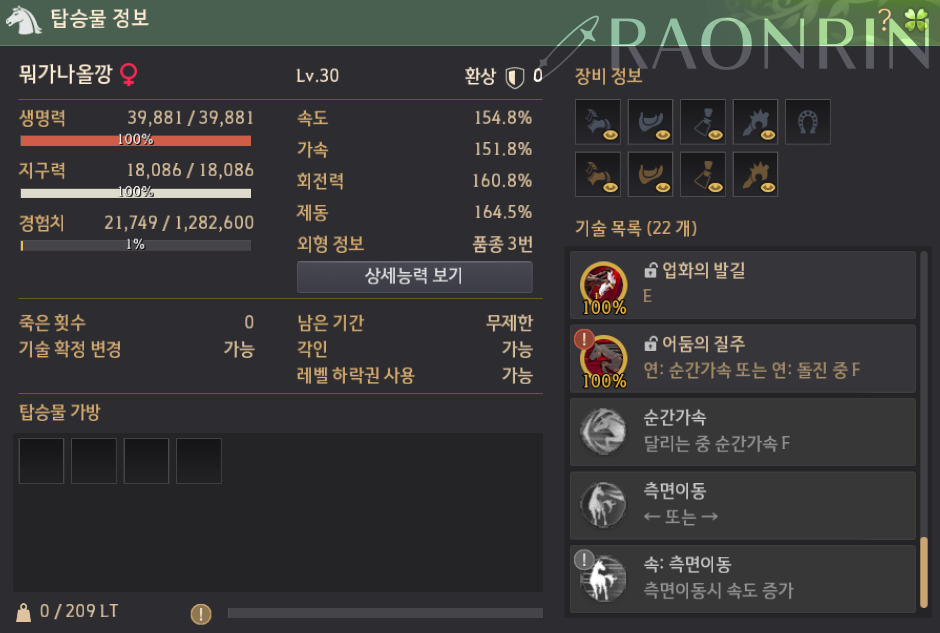This screenshot has height=633, width=940.
Task: Toggle lock on 업화의 발길 skill
Action: 650,270
